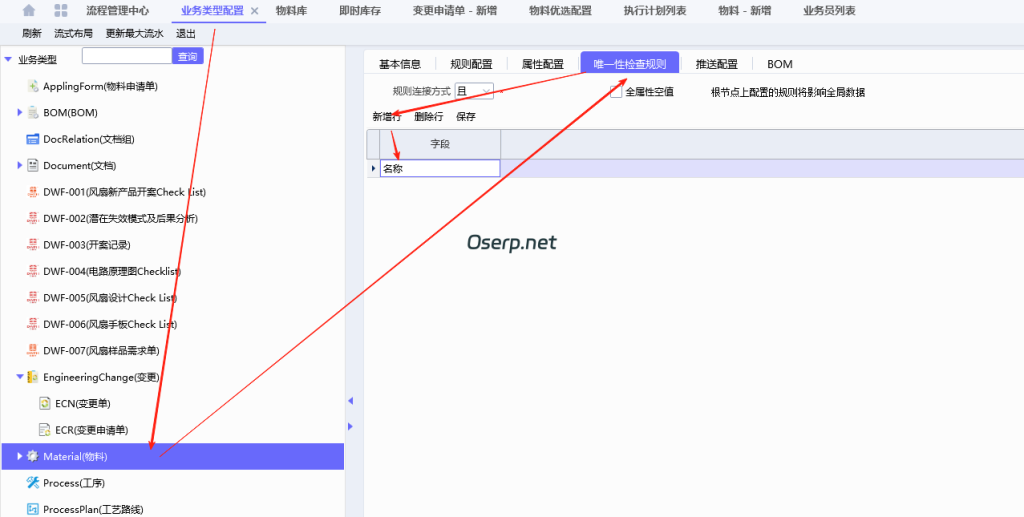Open the 流程管理中心 top tab

(118, 10)
